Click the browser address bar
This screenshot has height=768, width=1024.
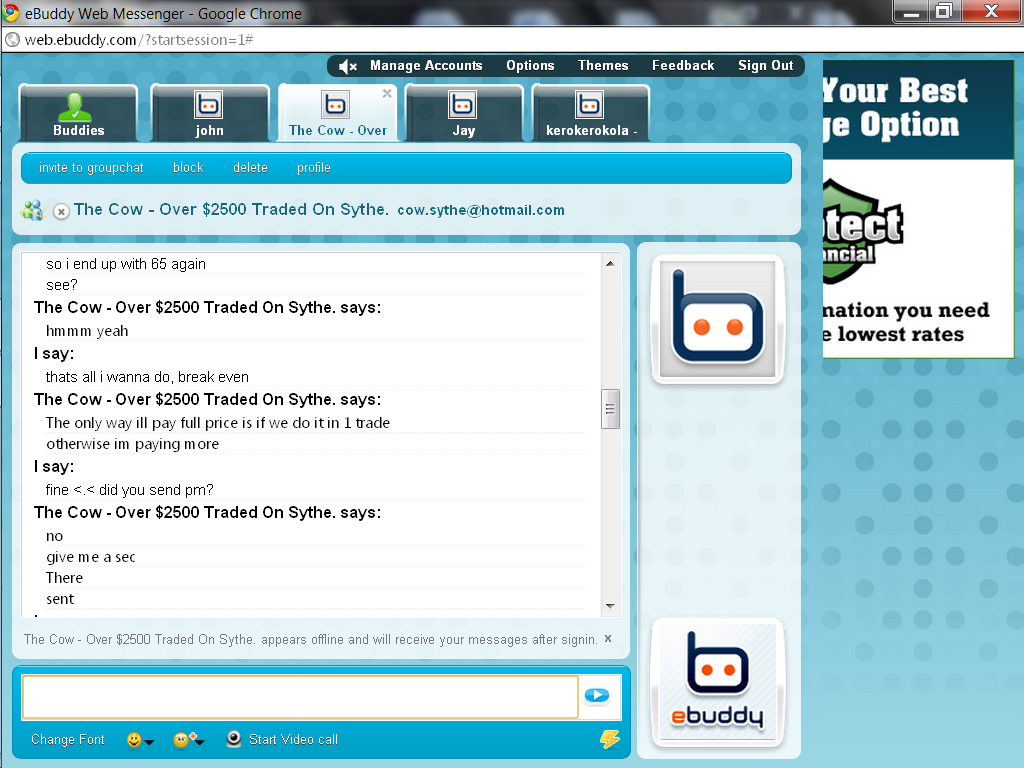512,40
